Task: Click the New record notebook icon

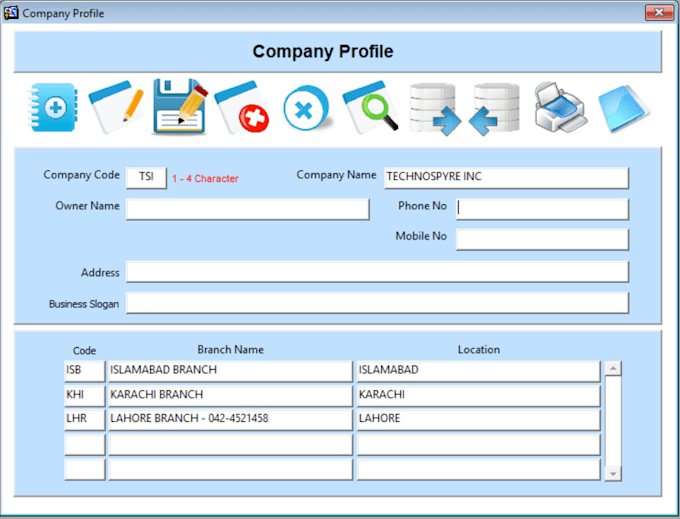Action: point(53,108)
